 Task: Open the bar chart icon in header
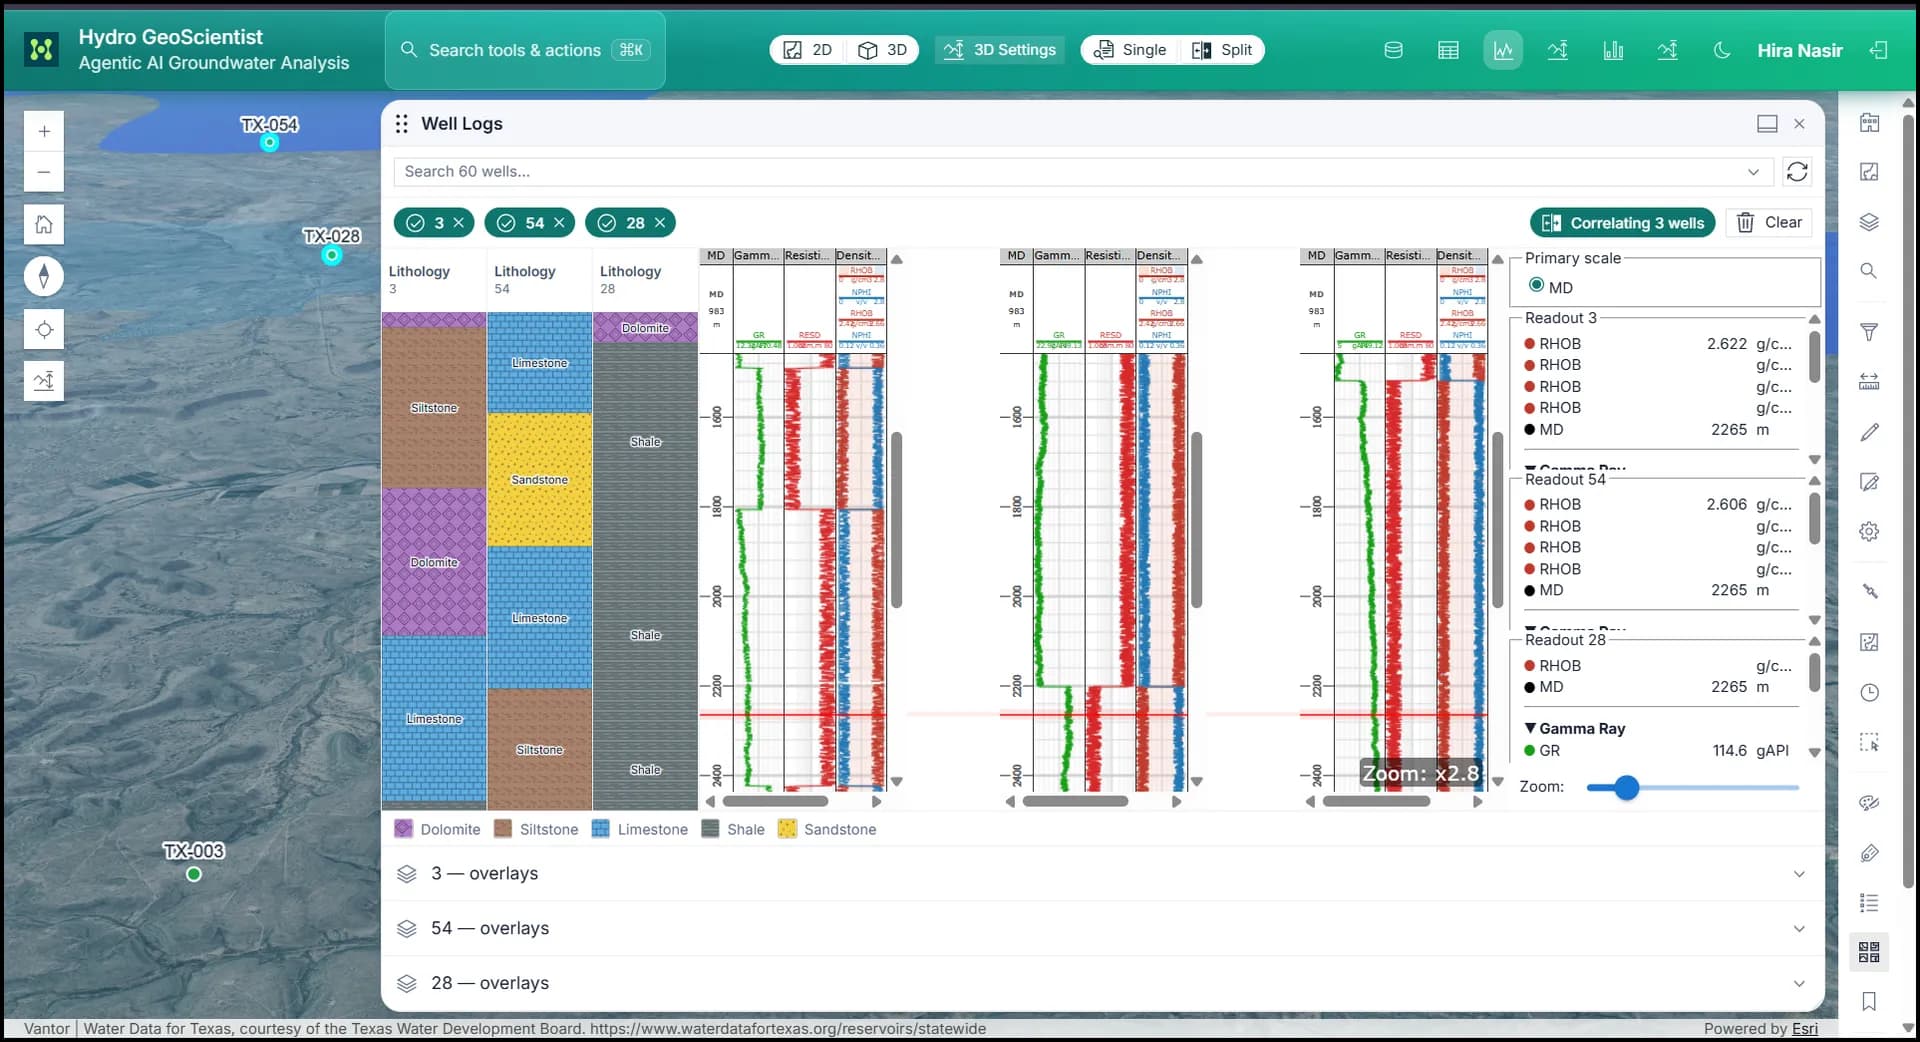[x=1613, y=50]
